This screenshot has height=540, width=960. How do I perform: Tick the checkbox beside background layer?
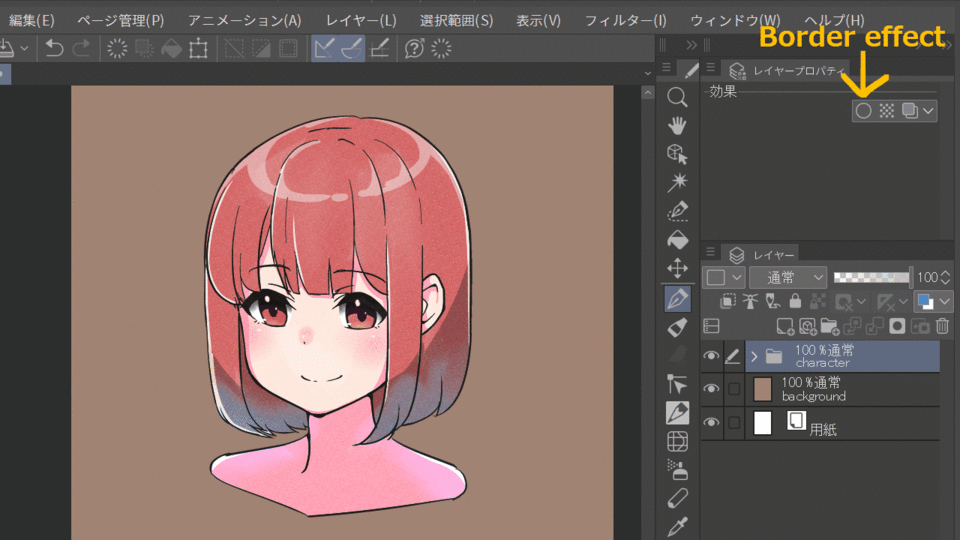[x=734, y=389]
